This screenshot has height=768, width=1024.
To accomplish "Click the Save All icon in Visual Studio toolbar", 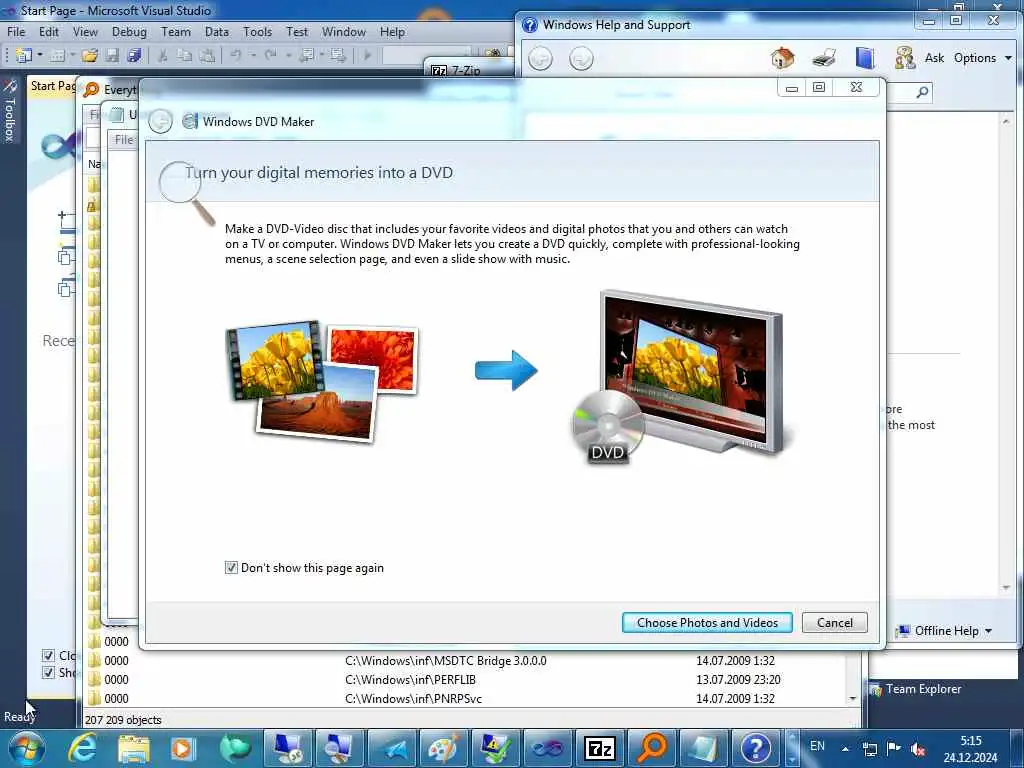I will 135,56.
